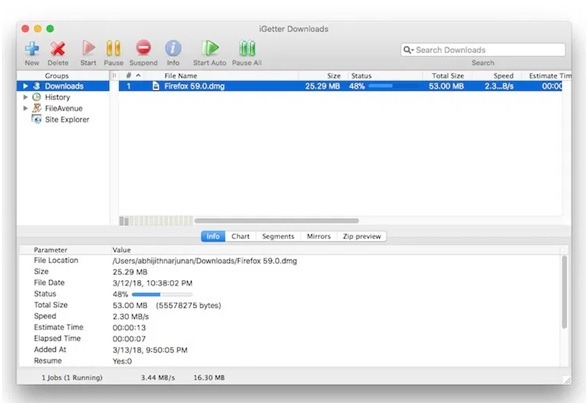The width and height of the screenshot is (588, 405).
Task: Switch to the Info tab
Action: (x=213, y=236)
